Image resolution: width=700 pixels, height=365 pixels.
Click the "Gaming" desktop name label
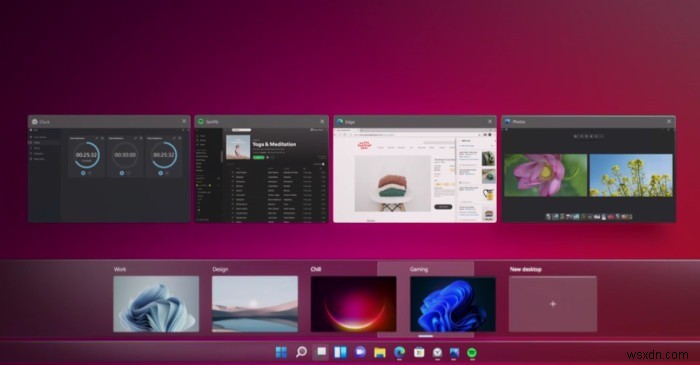pyautogui.click(x=419, y=269)
